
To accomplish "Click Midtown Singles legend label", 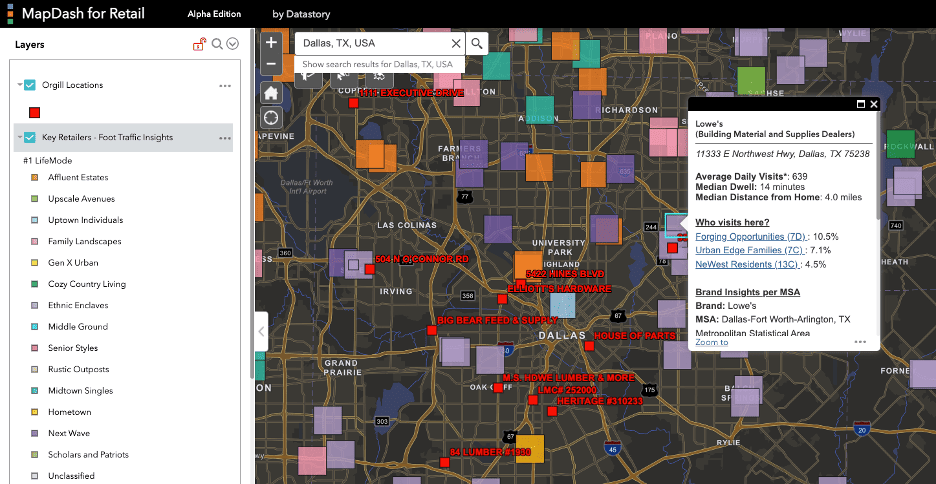I will tap(80, 391).
